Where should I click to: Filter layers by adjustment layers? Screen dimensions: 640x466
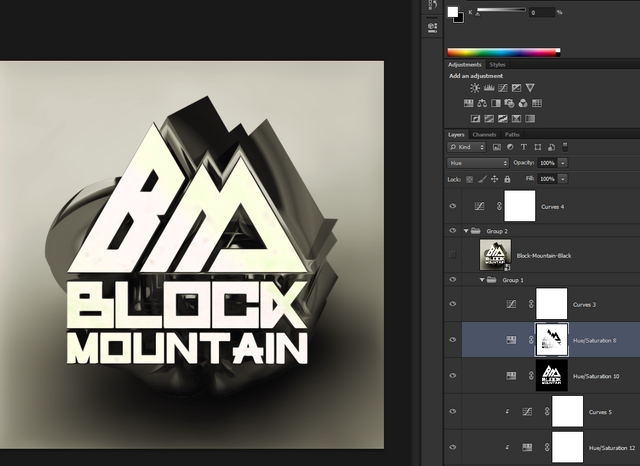pyautogui.click(x=510, y=147)
